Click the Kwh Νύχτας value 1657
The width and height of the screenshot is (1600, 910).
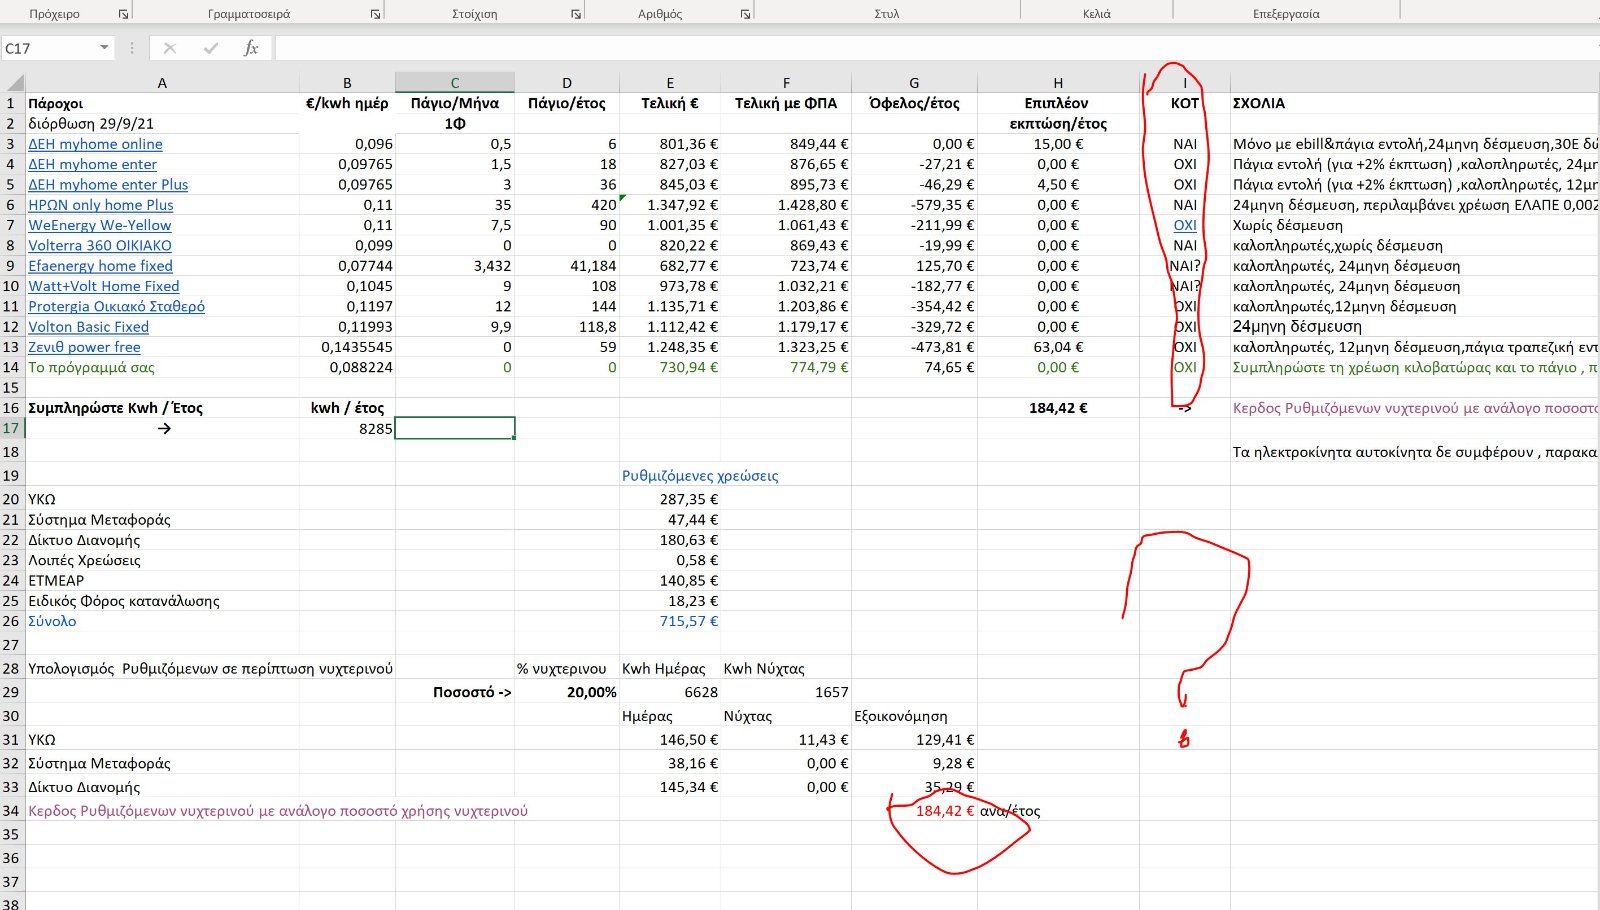coord(786,692)
